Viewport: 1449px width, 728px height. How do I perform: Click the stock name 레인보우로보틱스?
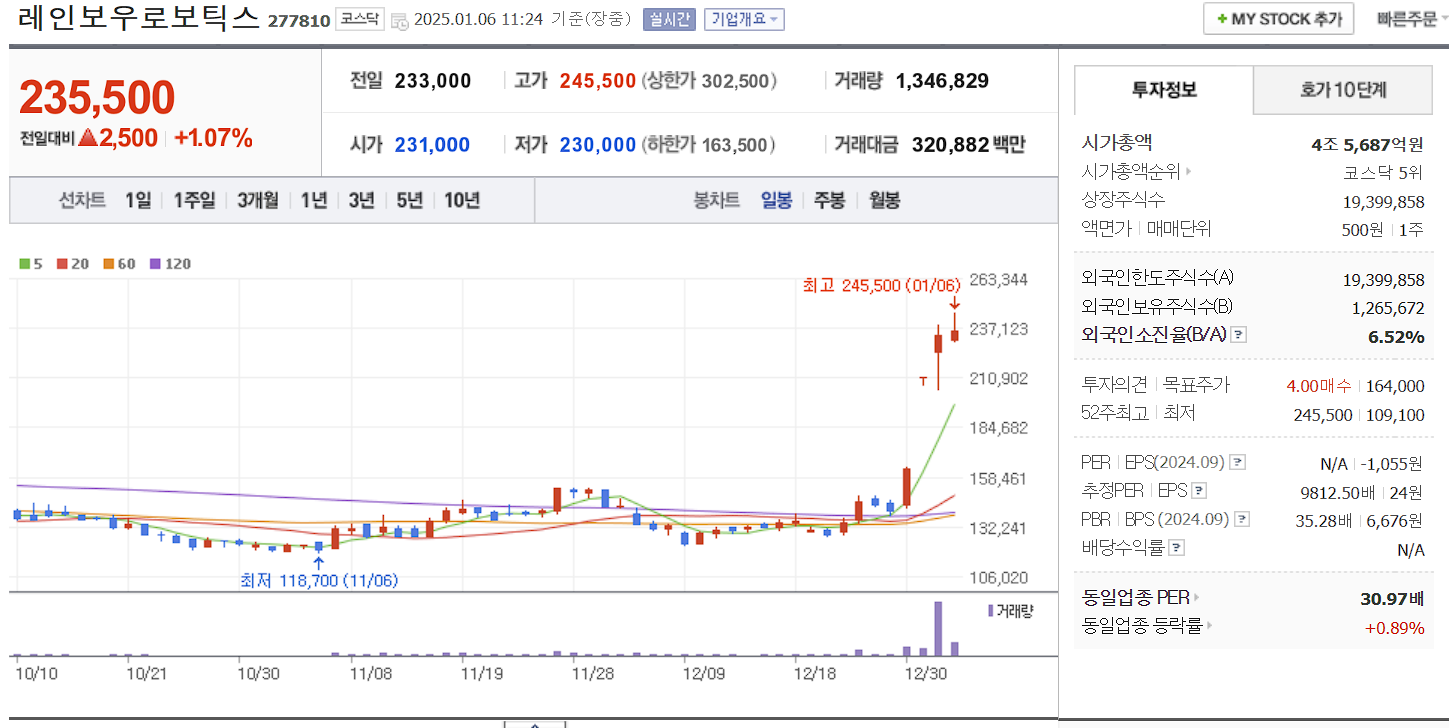pyautogui.click(x=139, y=19)
